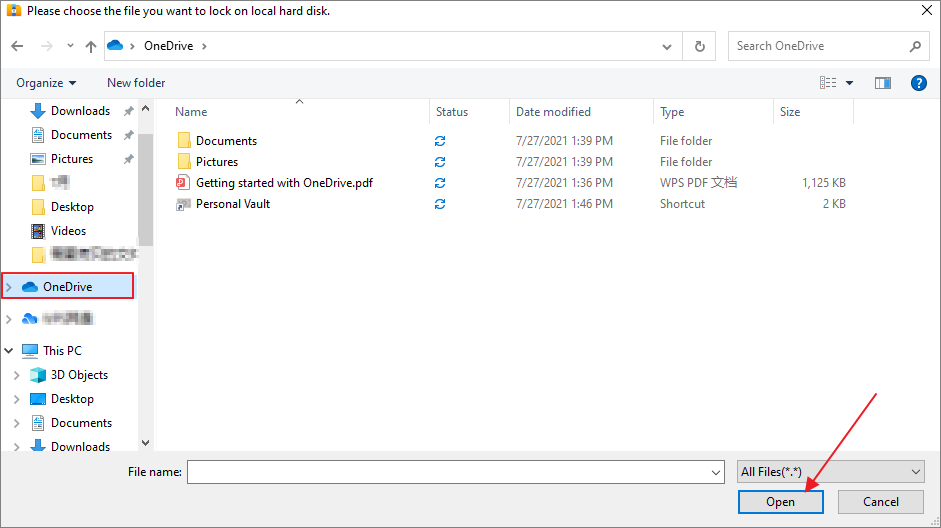
Task: Open the view options dropdown arrow
Action: (x=849, y=83)
